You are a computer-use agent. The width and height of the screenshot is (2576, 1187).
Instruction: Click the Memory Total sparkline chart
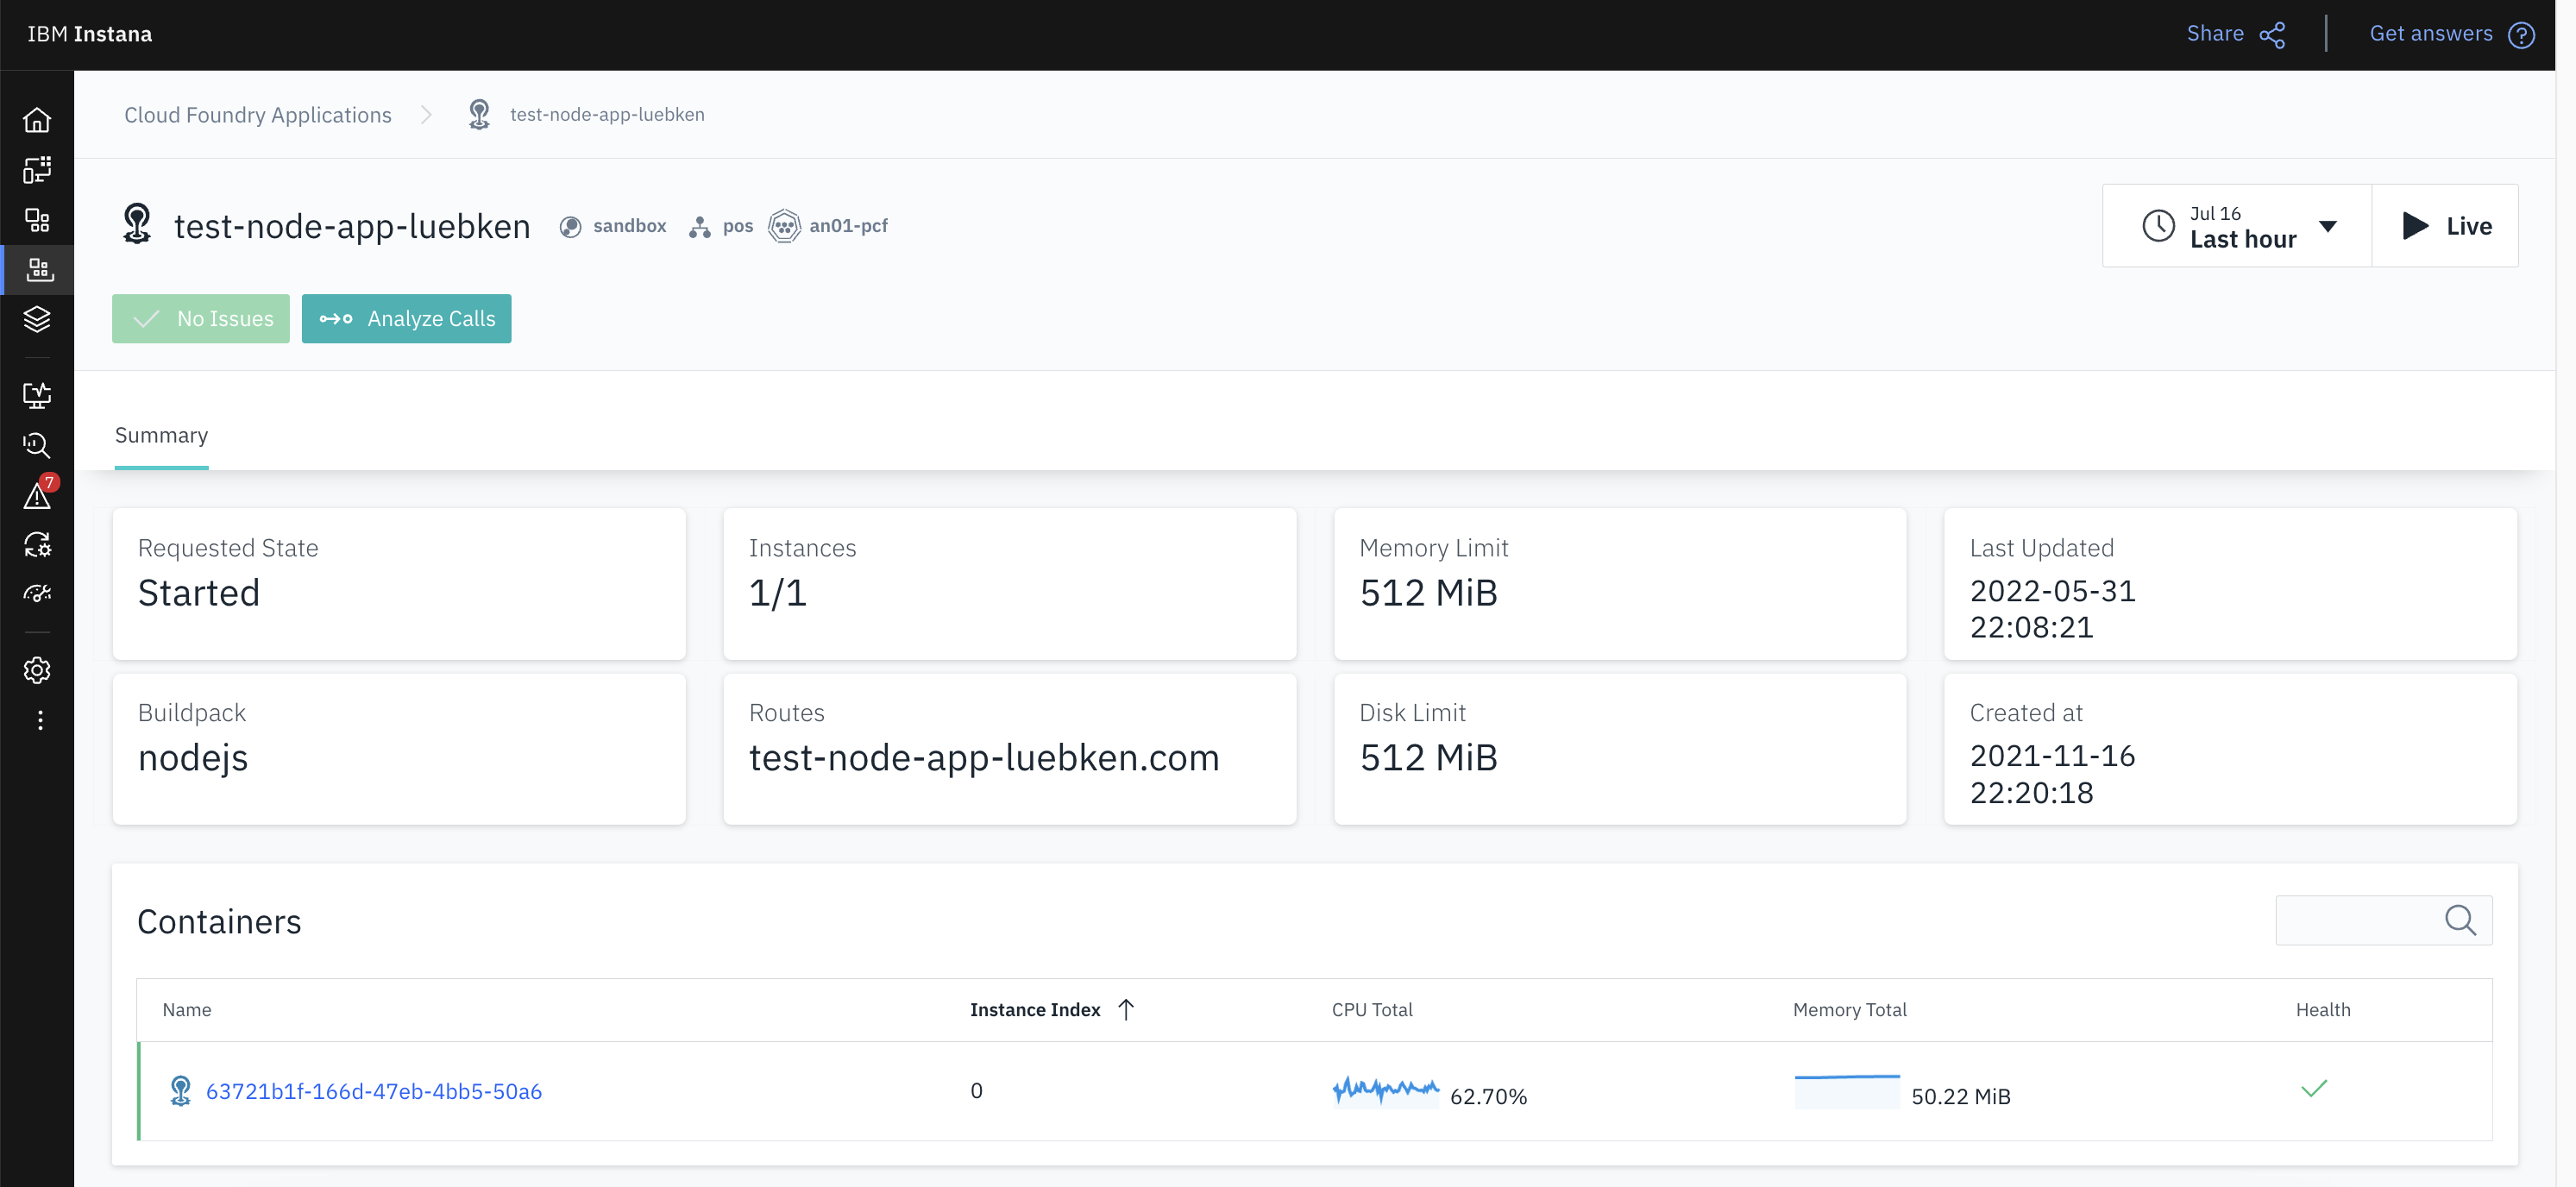pyautogui.click(x=1847, y=1090)
